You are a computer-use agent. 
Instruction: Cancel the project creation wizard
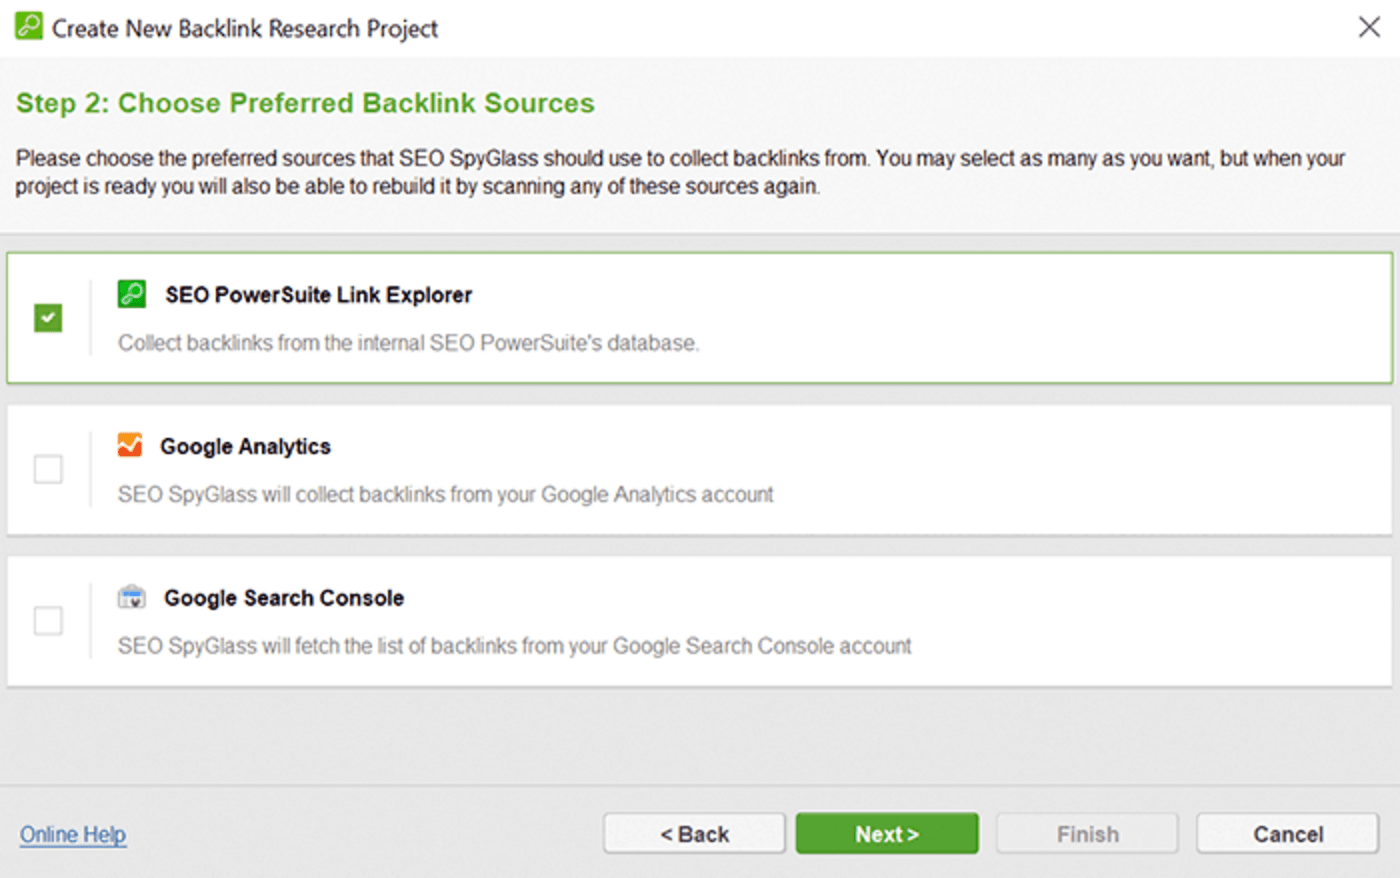coord(1287,834)
